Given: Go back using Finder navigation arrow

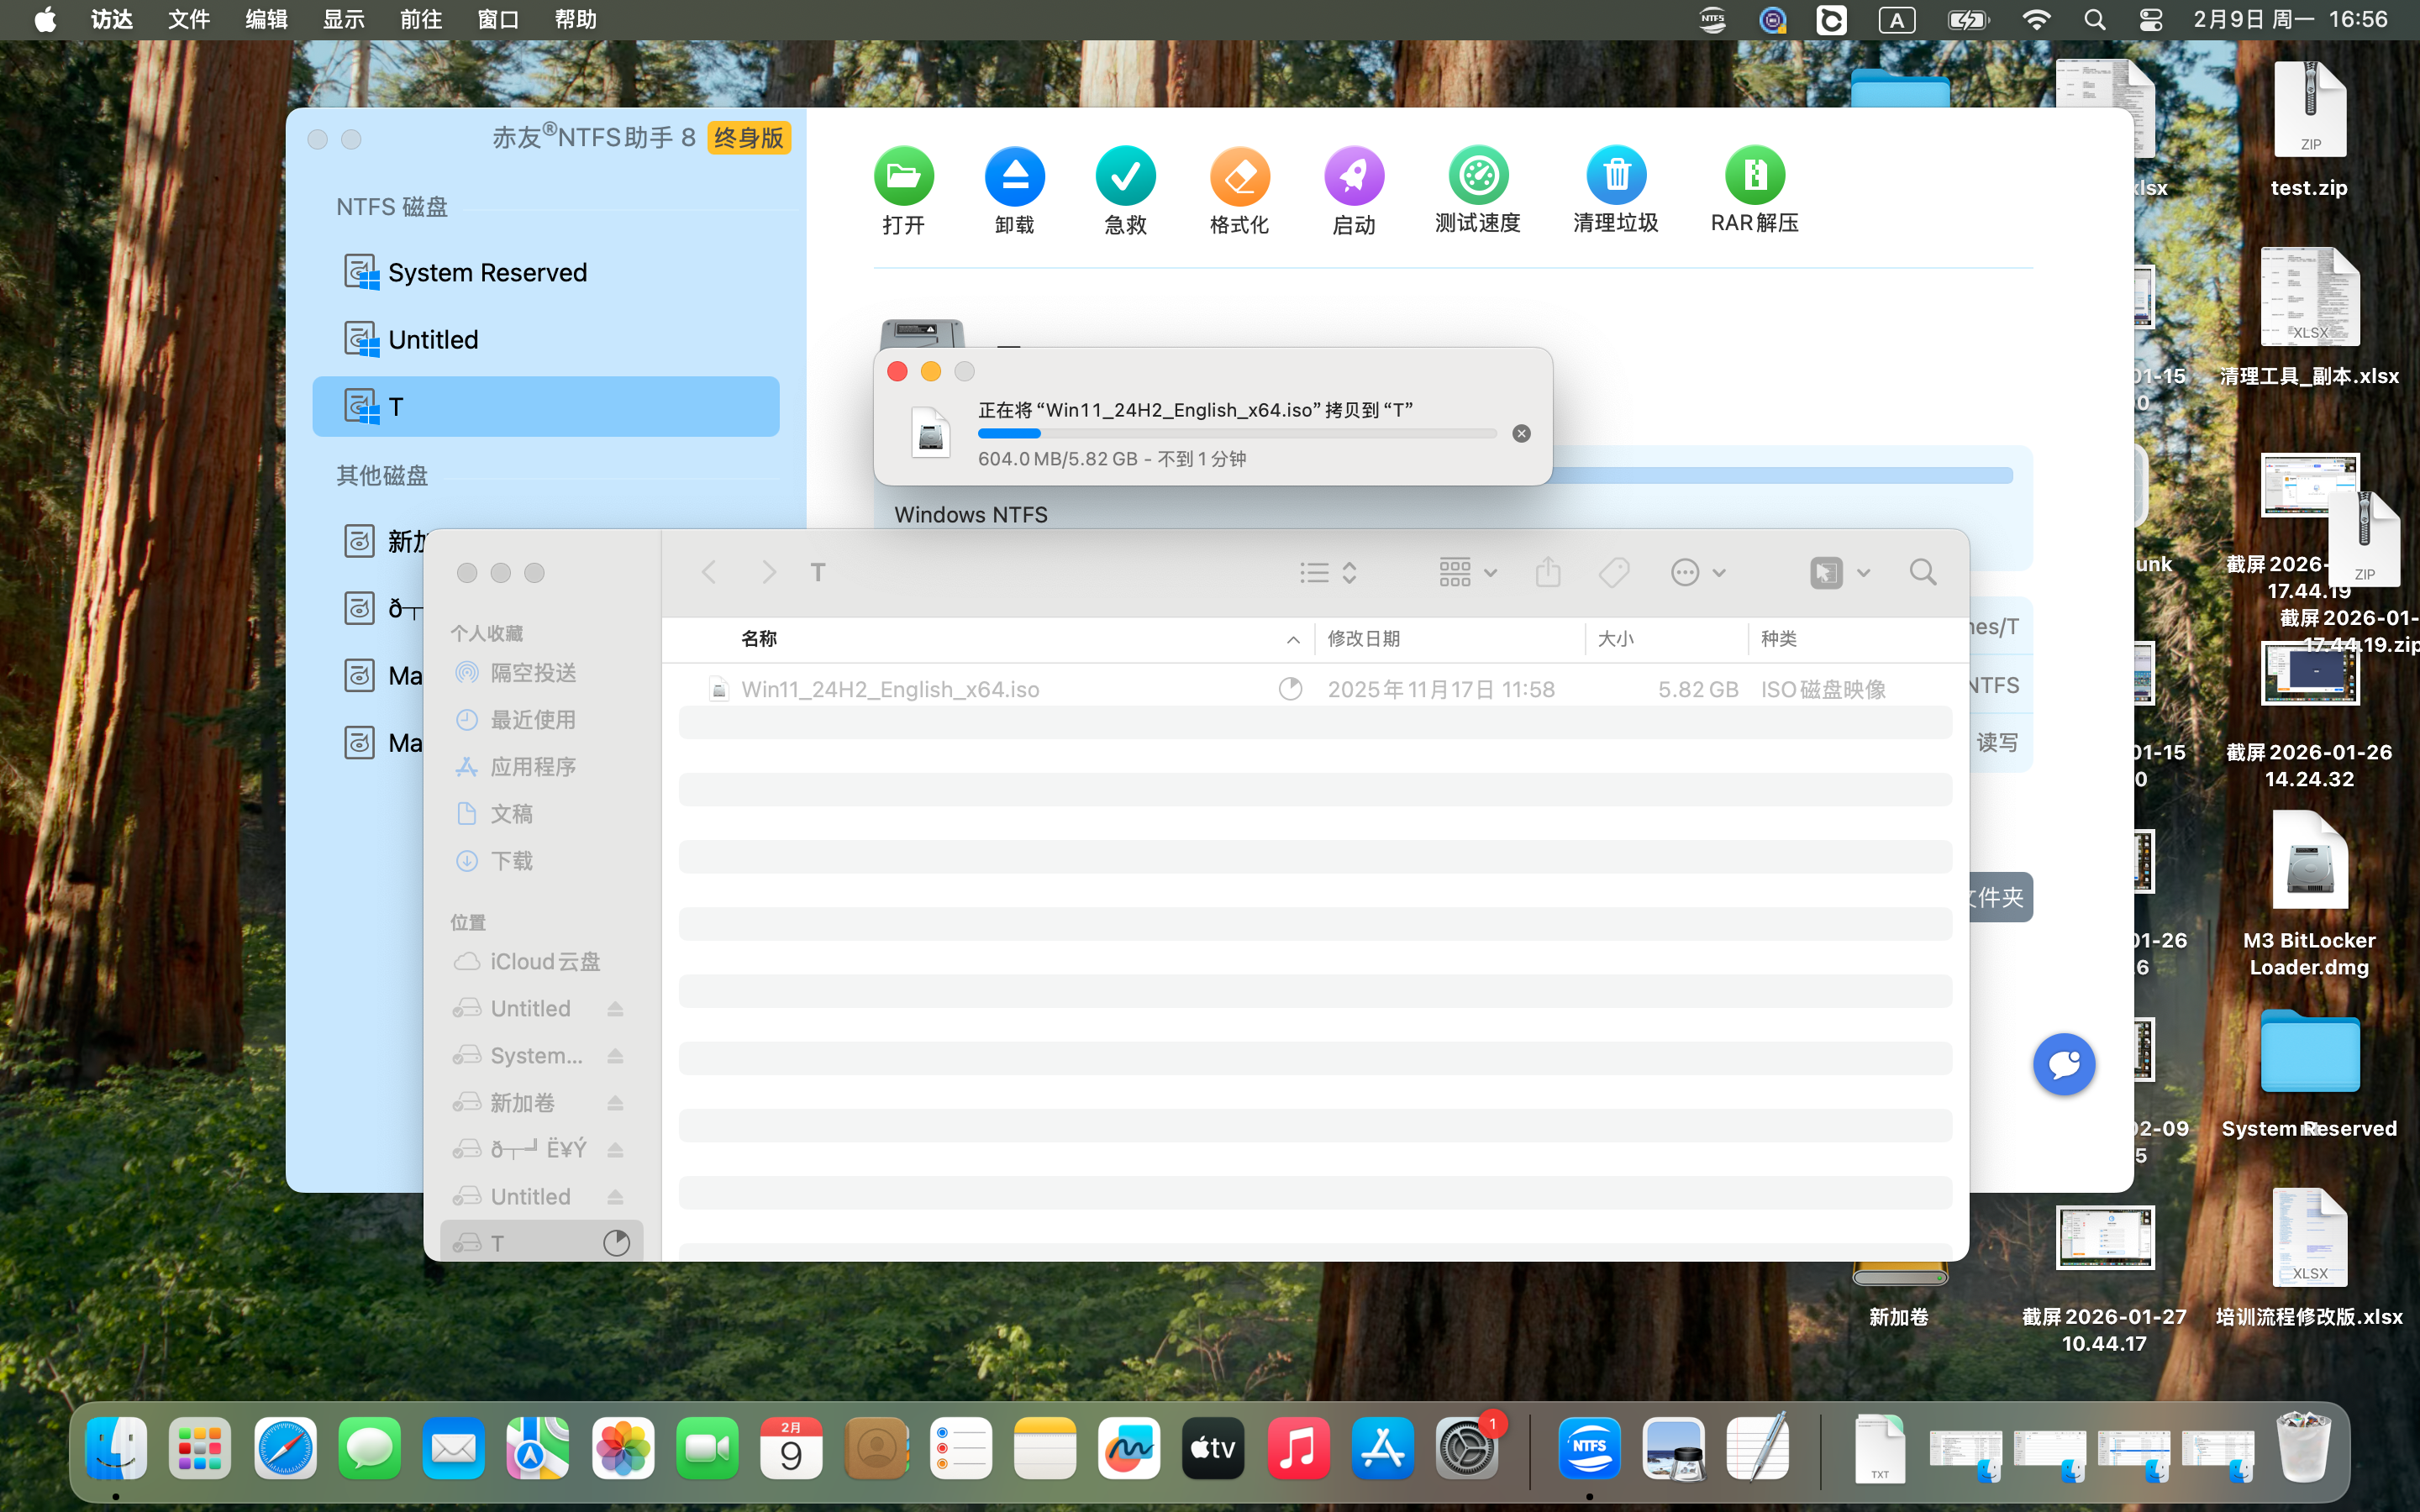Looking at the screenshot, I should 709,571.
